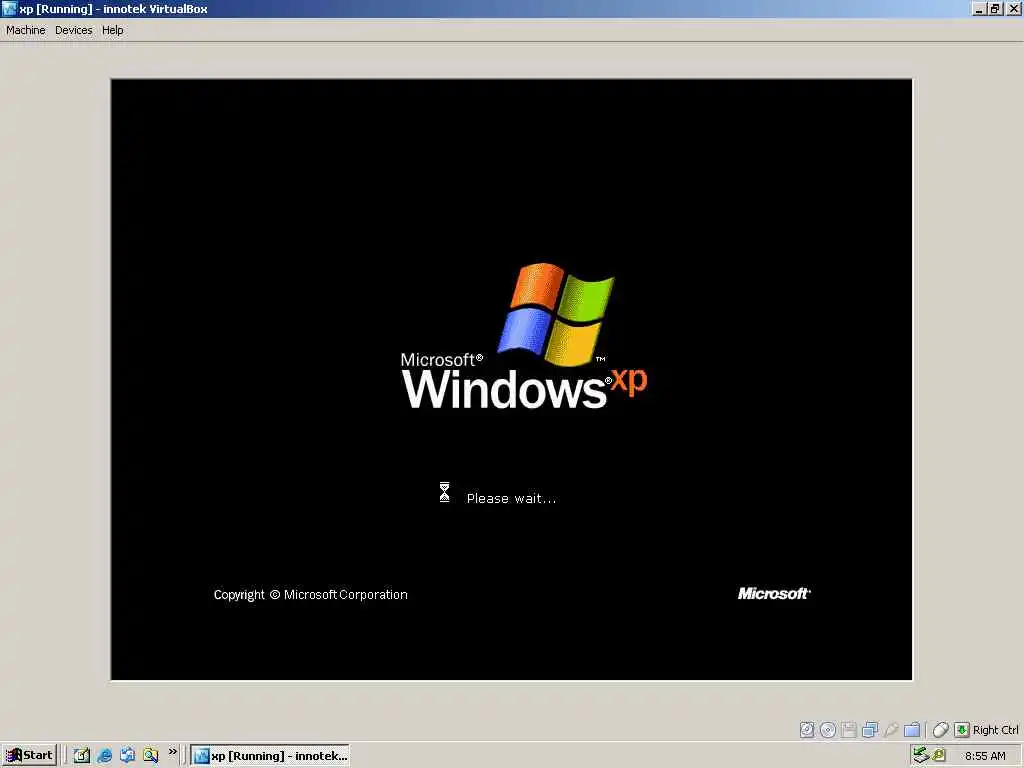
Task: Open the Machine menu
Action: click(x=25, y=30)
